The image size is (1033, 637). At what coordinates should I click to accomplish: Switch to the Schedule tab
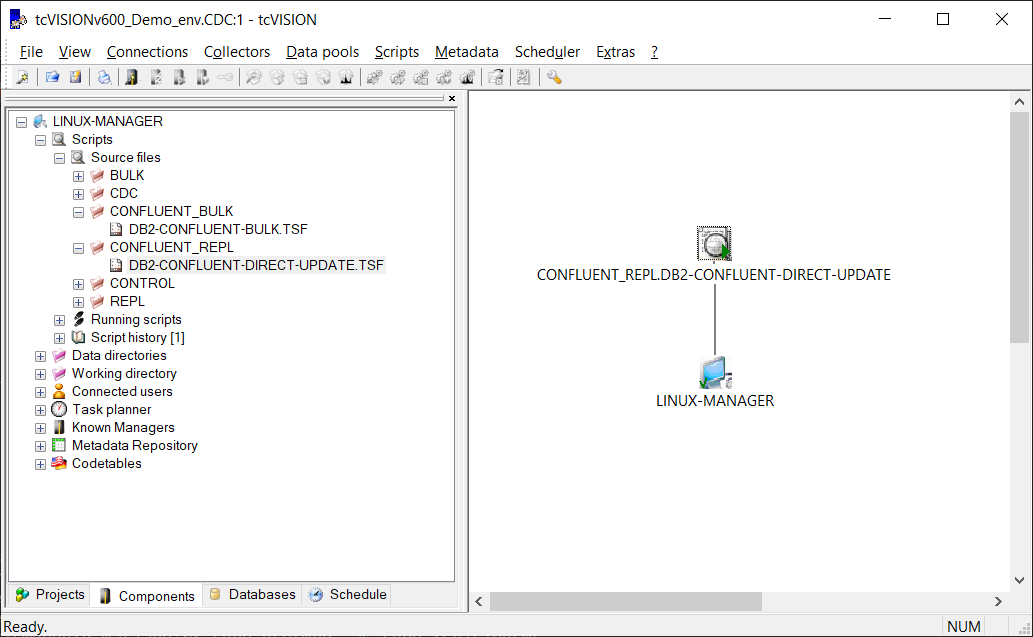click(x=347, y=594)
